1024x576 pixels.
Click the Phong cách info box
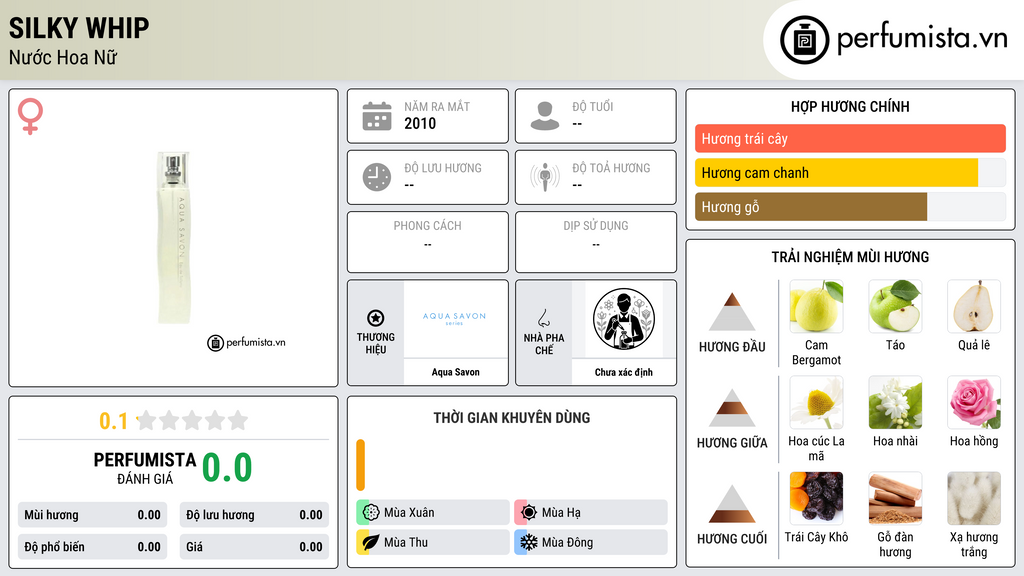tap(428, 242)
